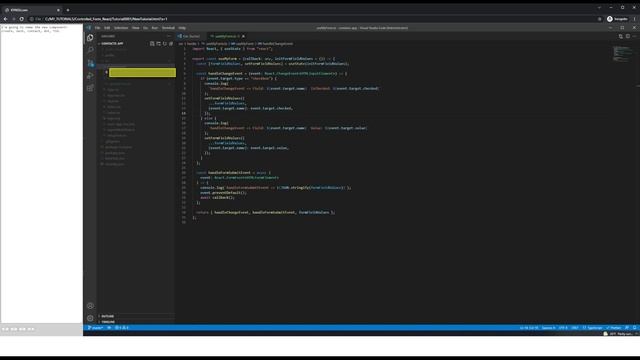Open errors and warnings in status bar
The height and width of the screenshot is (360, 640).
click(x=122, y=328)
